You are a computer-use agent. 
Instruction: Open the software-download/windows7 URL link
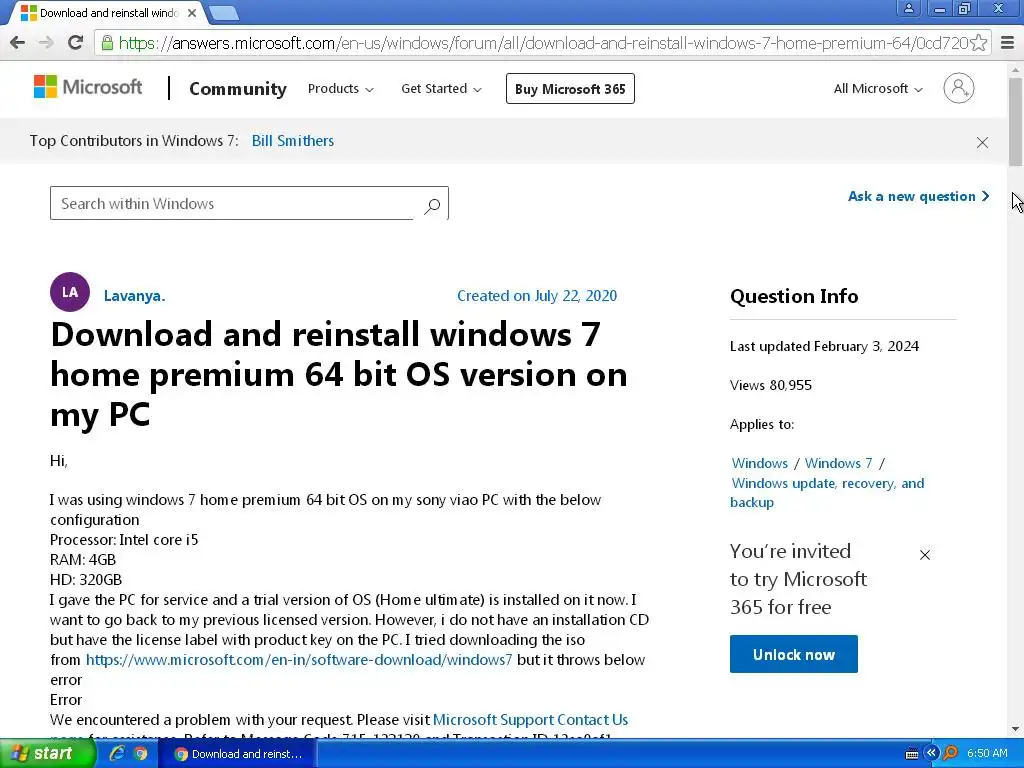[299, 660]
